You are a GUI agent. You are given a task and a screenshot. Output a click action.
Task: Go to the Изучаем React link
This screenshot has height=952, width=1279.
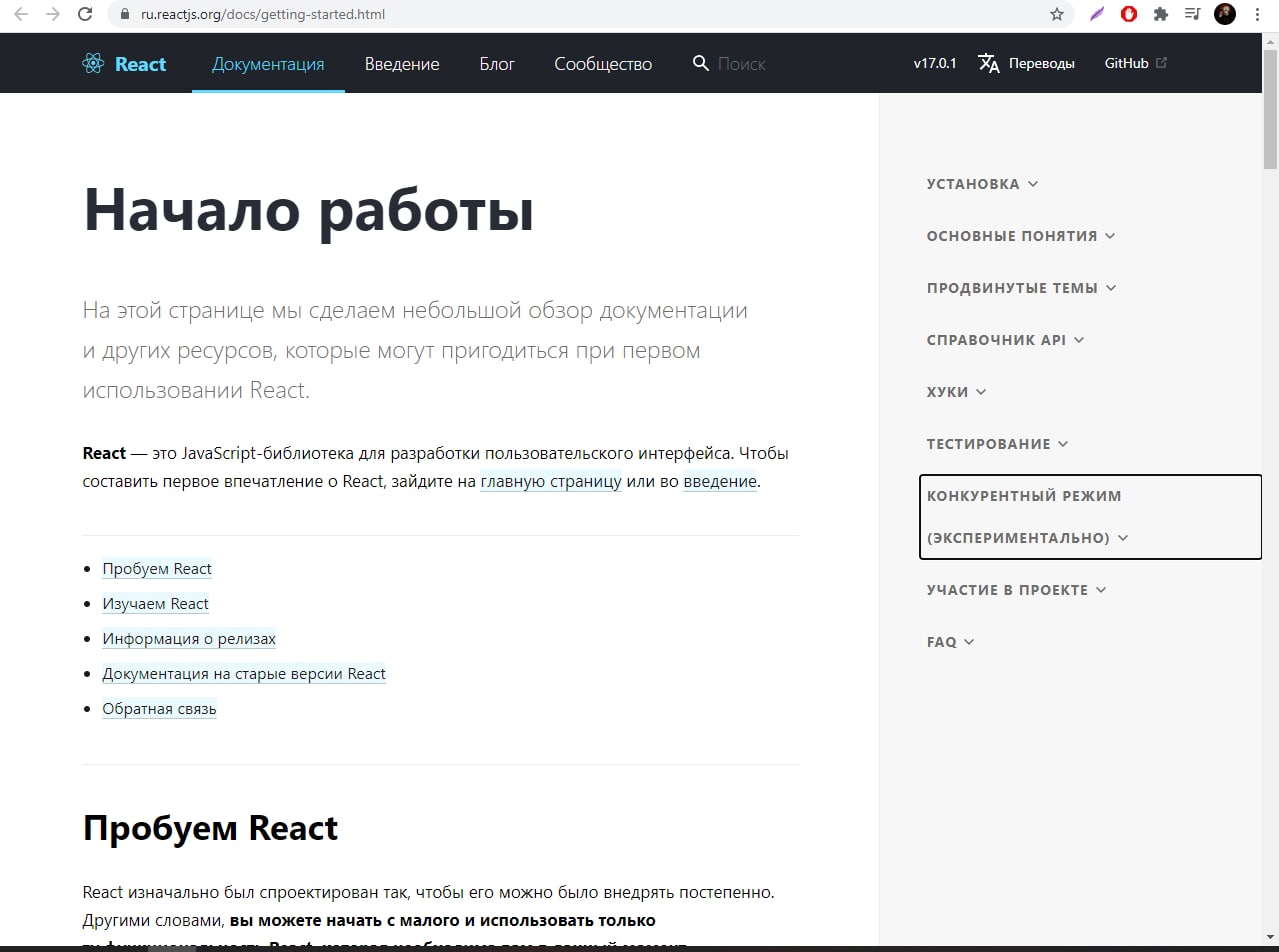pyautogui.click(x=155, y=604)
